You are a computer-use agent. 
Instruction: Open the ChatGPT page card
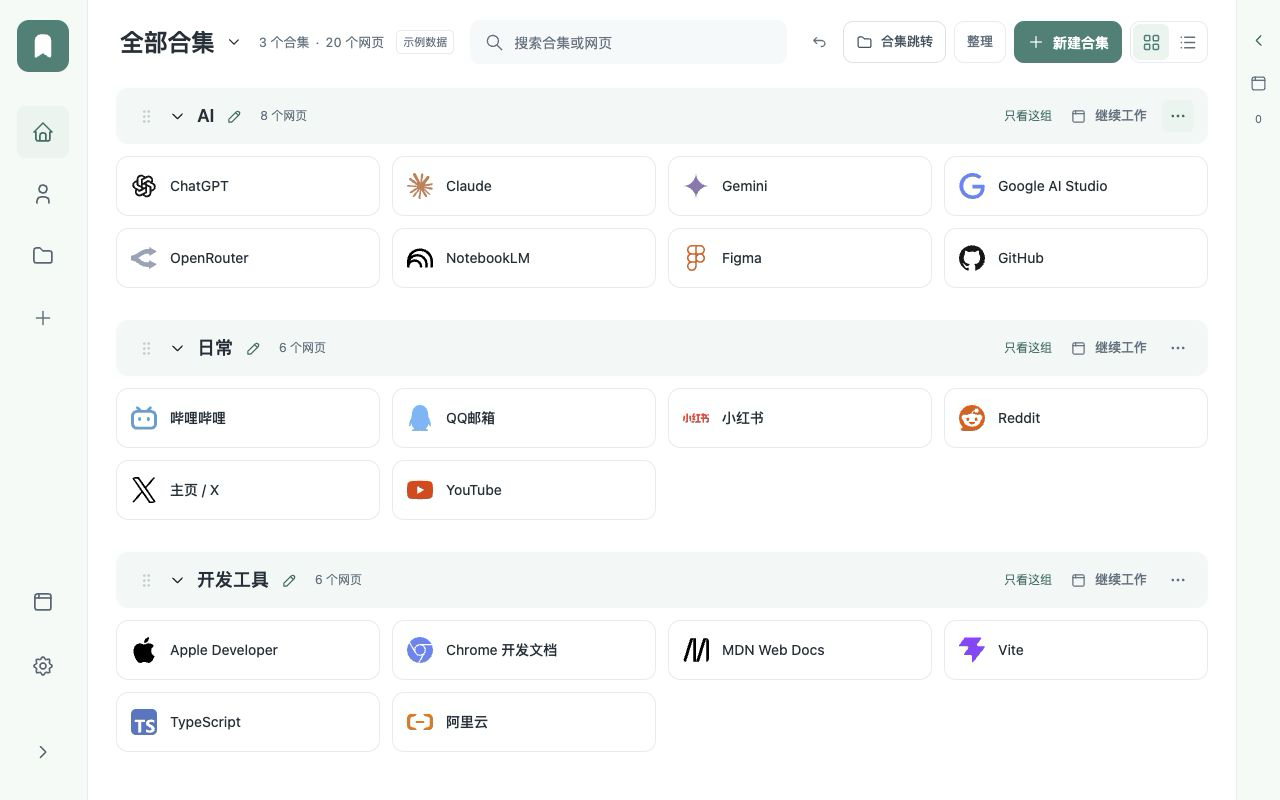tap(248, 186)
